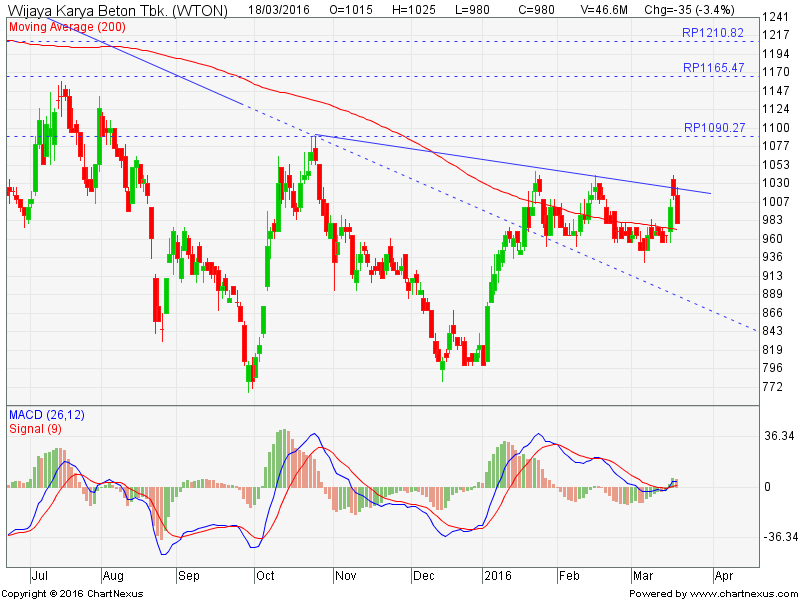
Task: Click the 1217 price axis label
Action: coord(775,35)
